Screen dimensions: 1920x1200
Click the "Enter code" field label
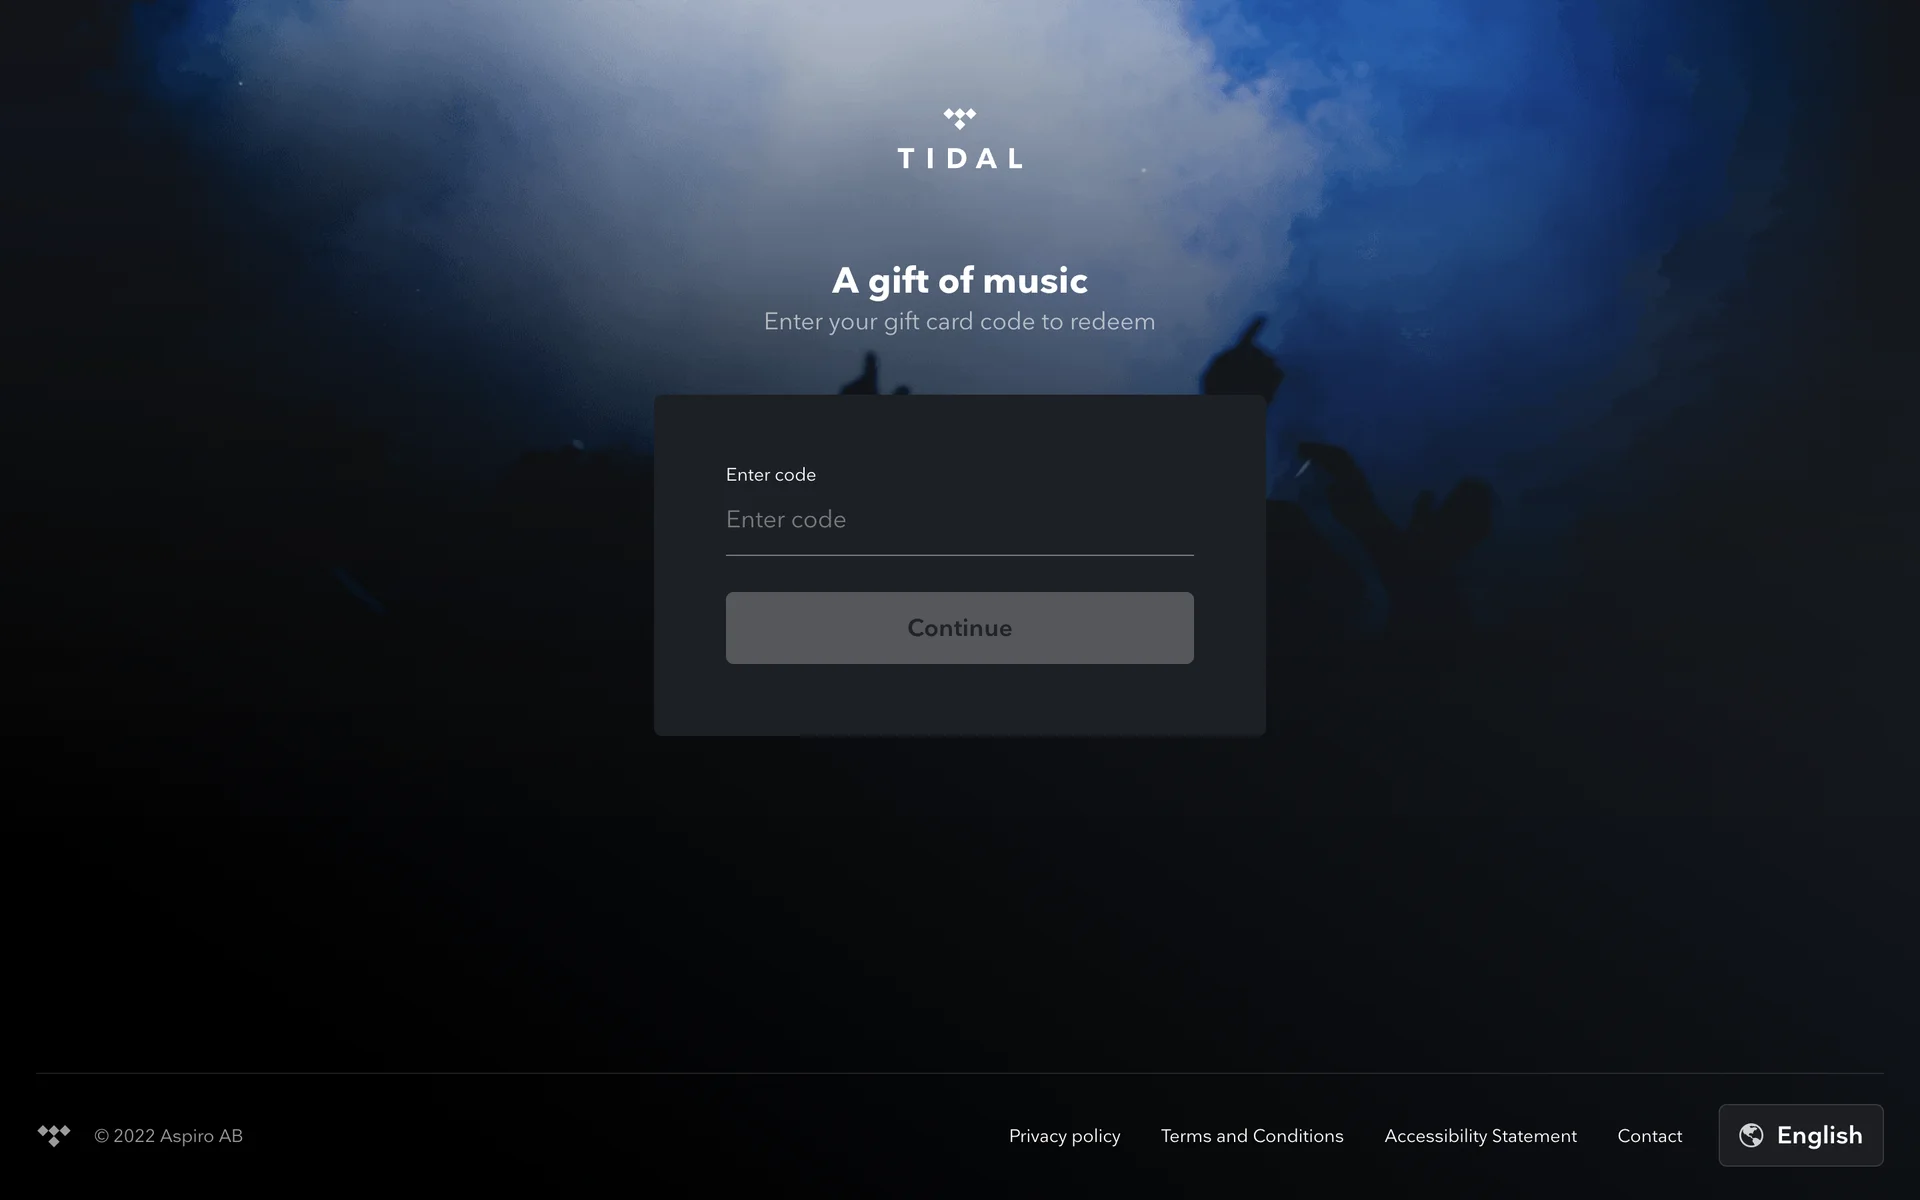771,475
